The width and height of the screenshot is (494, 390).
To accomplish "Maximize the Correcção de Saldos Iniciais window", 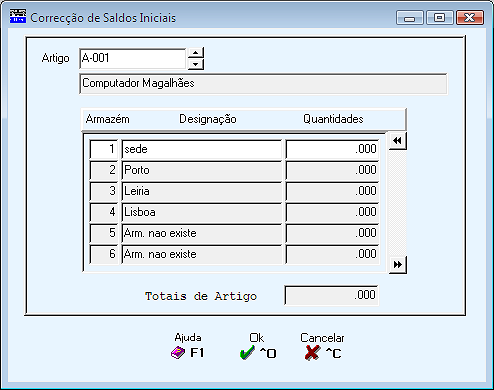I will point(440,18).
